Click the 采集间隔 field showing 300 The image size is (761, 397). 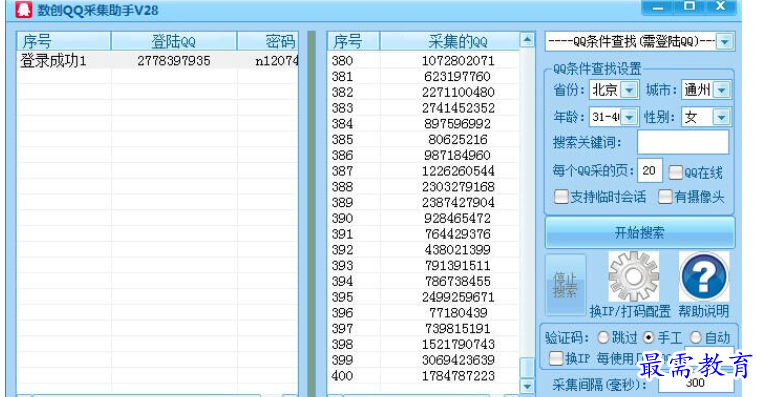[x=695, y=382]
